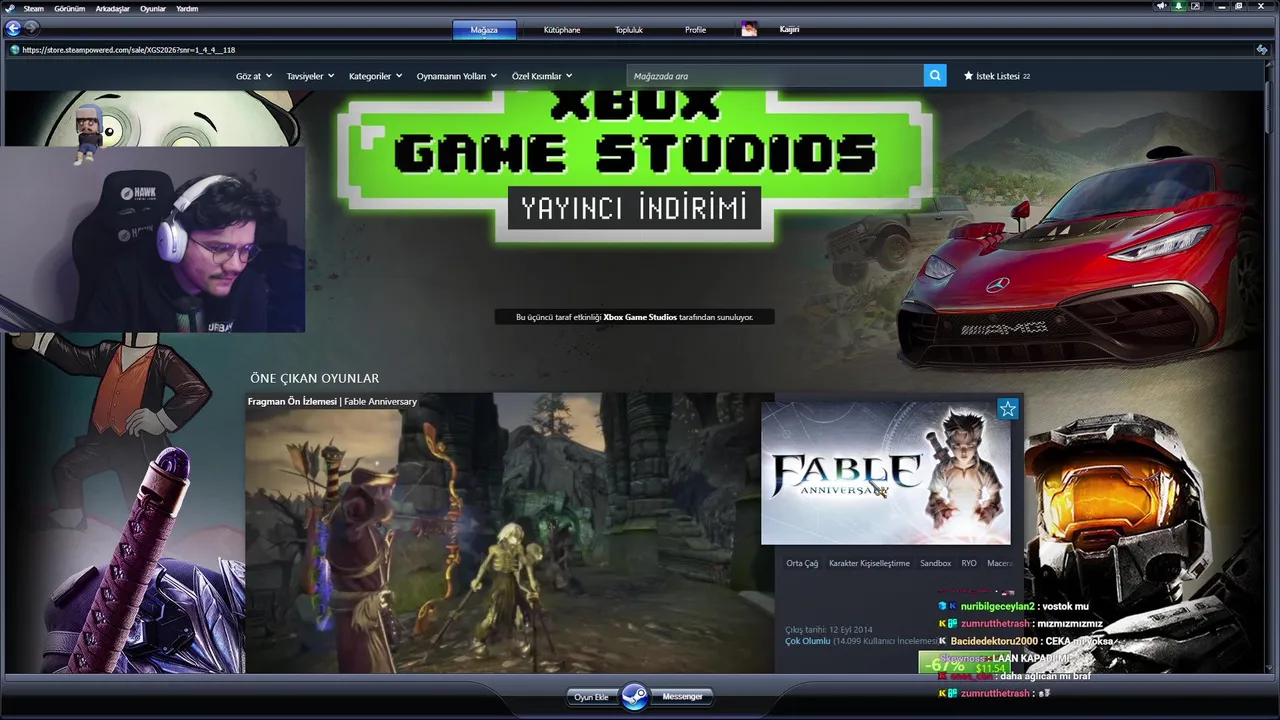Click the Macera tag
Image resolution: width=1280 pixels, height=720 pixels.
(x=1000, y=563)
